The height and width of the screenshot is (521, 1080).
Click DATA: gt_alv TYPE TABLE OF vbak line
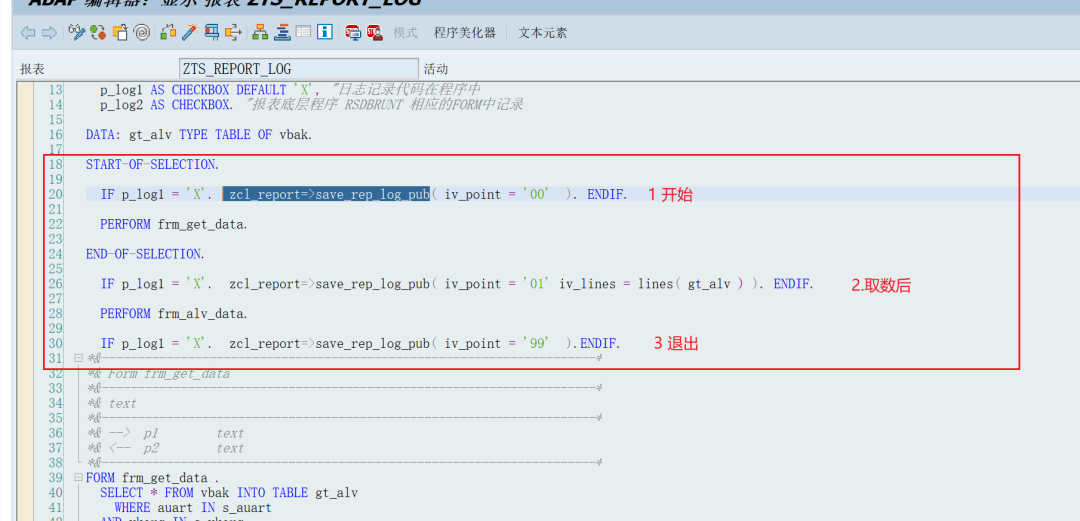click(199, 134)
